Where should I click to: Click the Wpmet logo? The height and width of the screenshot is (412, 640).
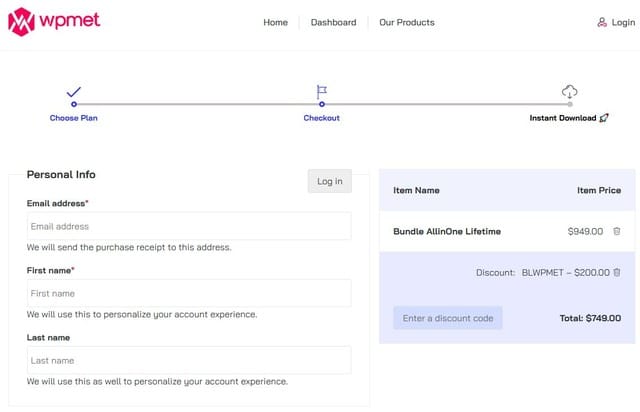54,21
